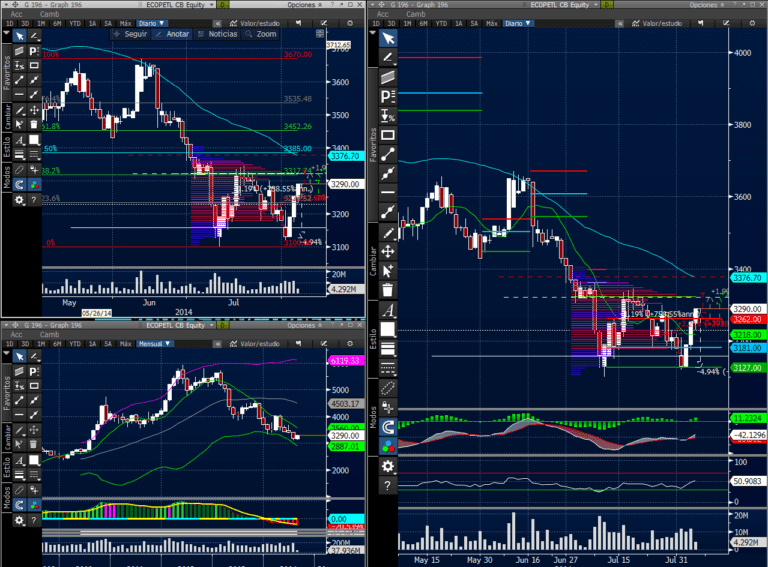The image size is (768, 567).
Task: Click the Noticias button in top-left chart
Action: coord(219,34)
